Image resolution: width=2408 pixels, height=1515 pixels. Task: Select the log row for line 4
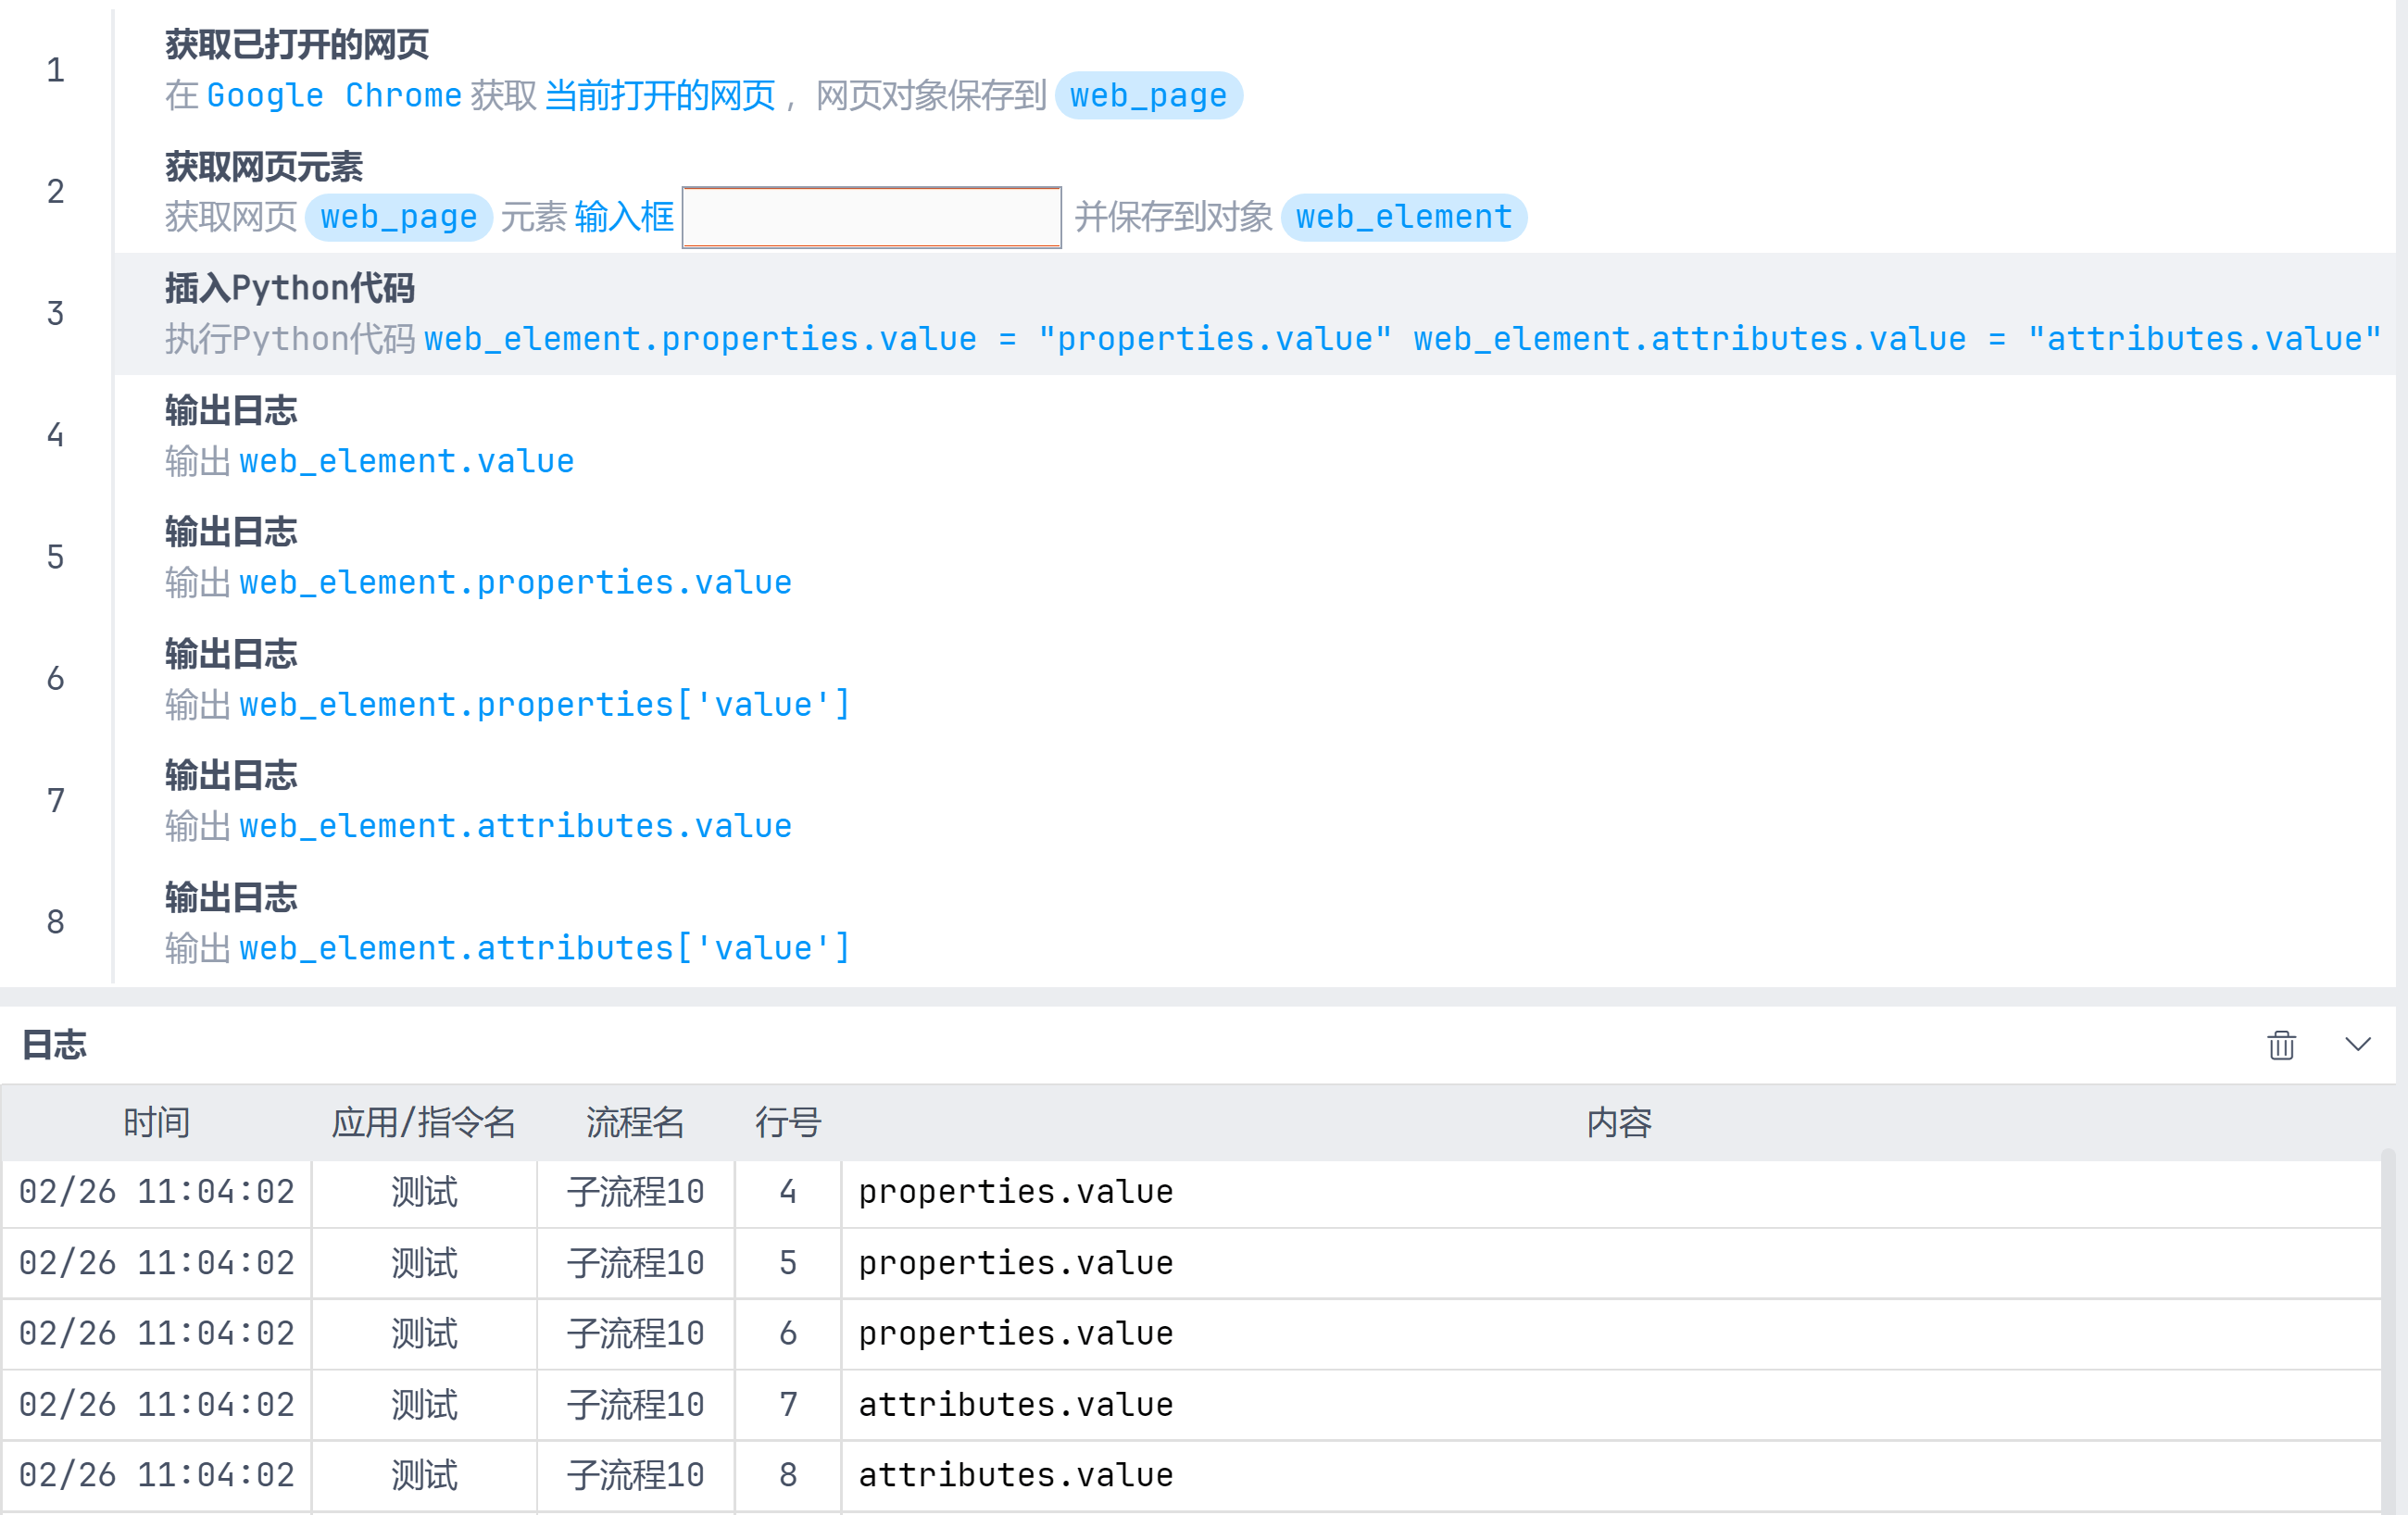point(1015,1192)
